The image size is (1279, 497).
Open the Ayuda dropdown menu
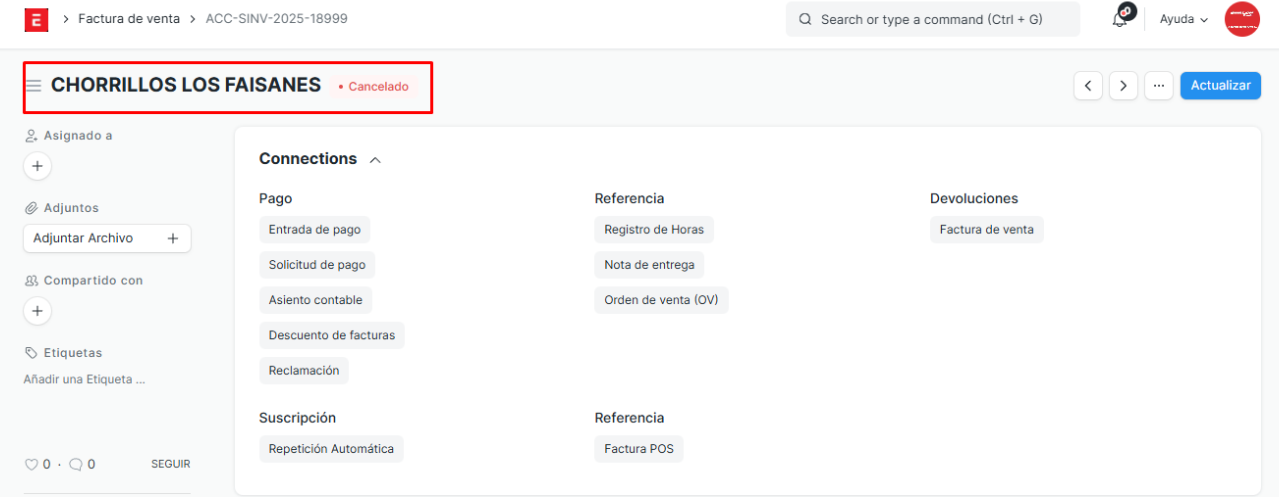pos(1183,19)
